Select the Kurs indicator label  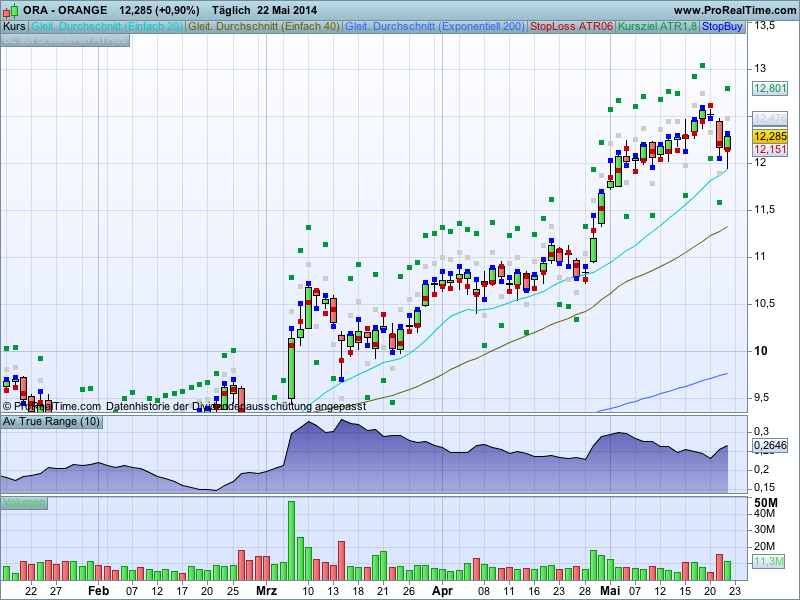(15, 26)
